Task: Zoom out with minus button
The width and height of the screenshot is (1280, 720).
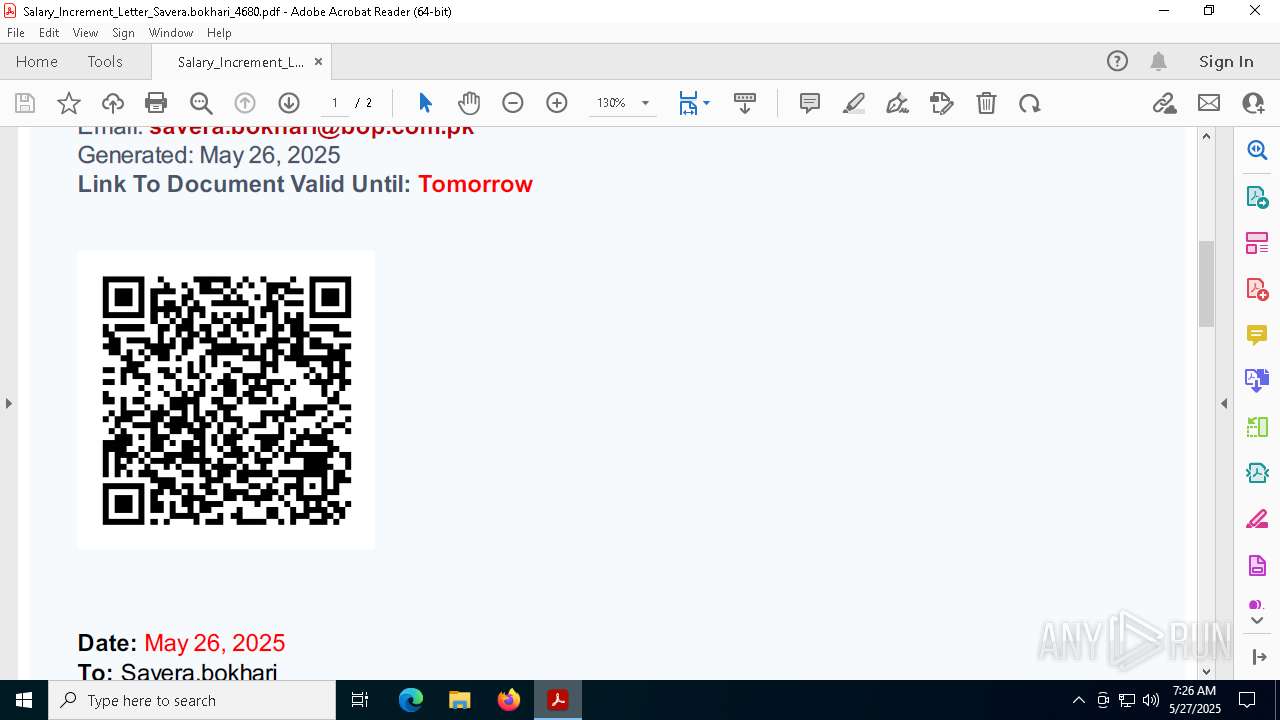Action: click(x=513, y=103)
